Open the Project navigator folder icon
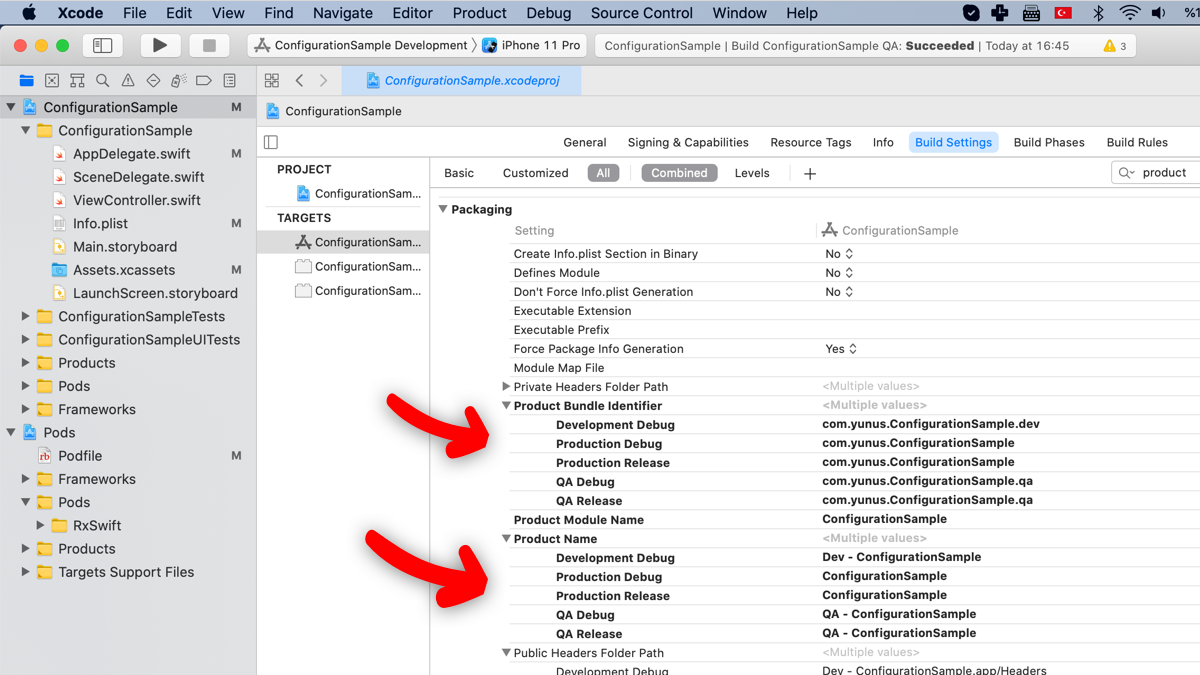This screenshot has width=1200, height=675. point(27,80)
